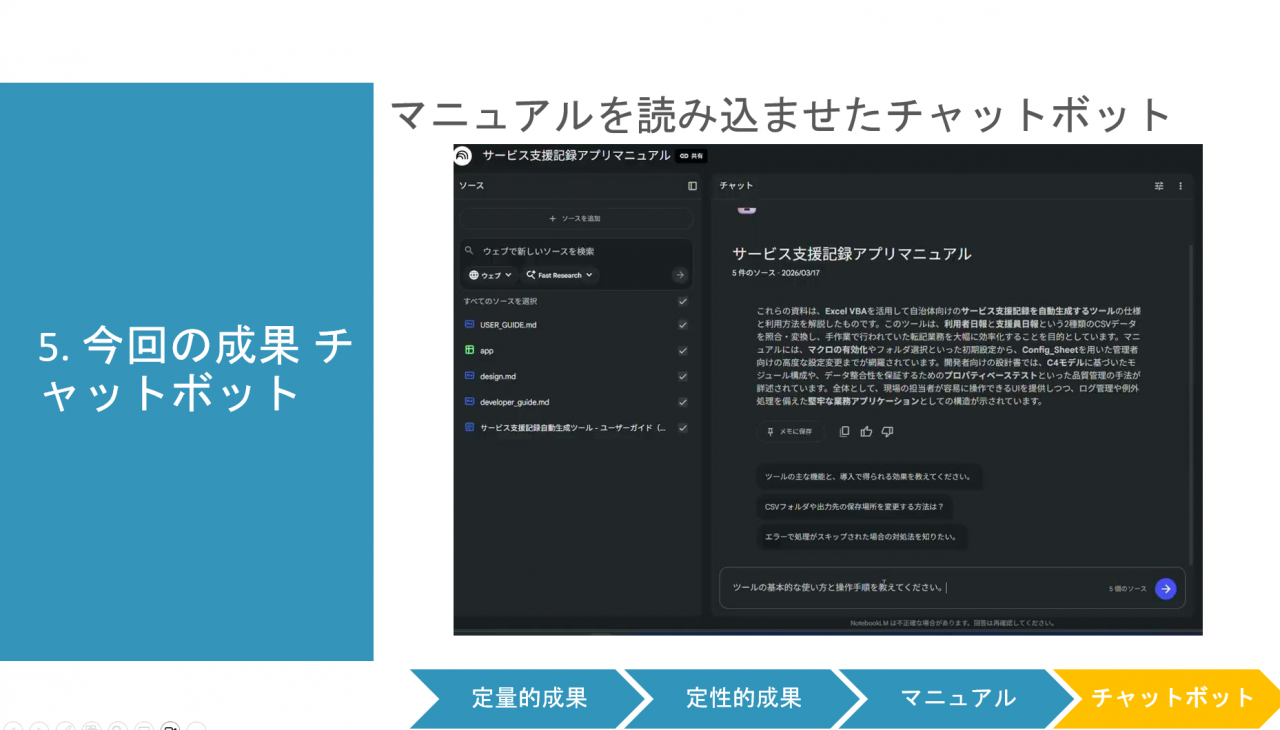Click the NotebookLM logo icon
Screen dimensions: 1280x730
click(462, 156)
